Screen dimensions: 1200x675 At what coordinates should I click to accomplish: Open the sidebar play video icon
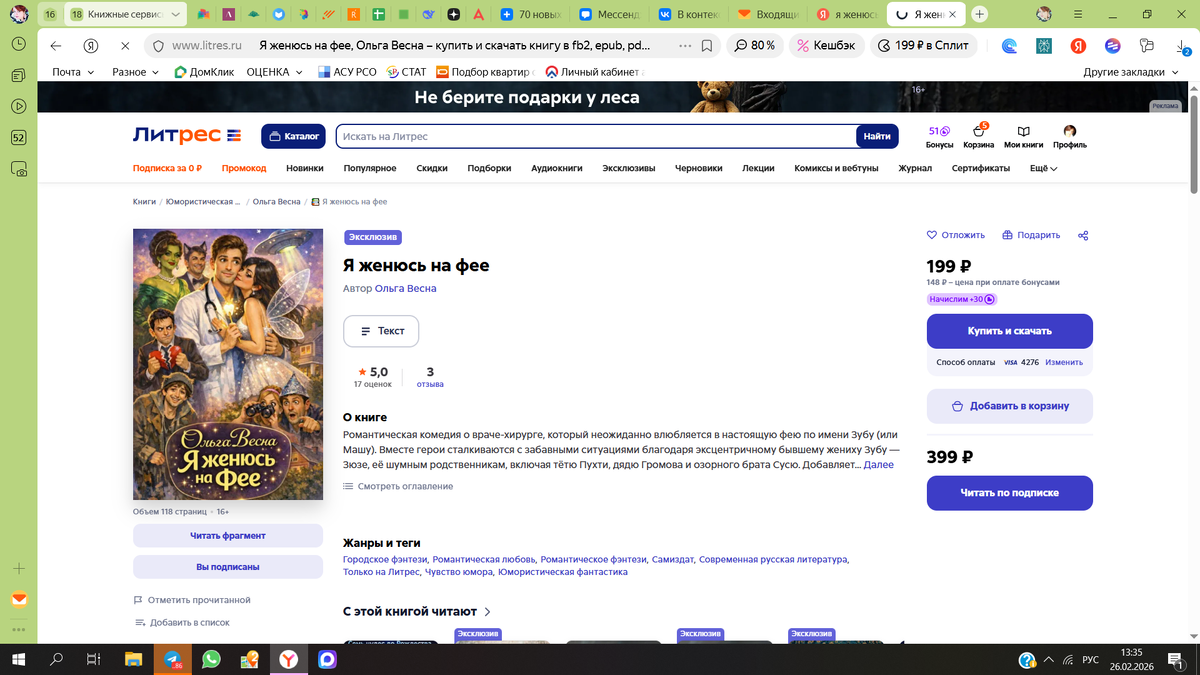coord(19,106)
